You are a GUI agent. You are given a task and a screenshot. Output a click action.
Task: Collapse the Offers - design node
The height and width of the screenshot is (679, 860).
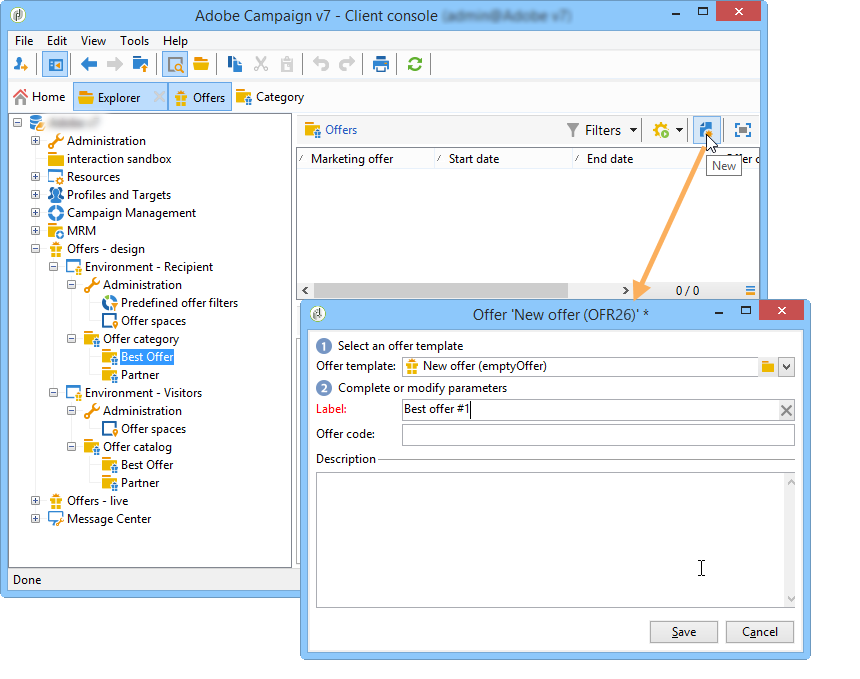click(36, 248)
